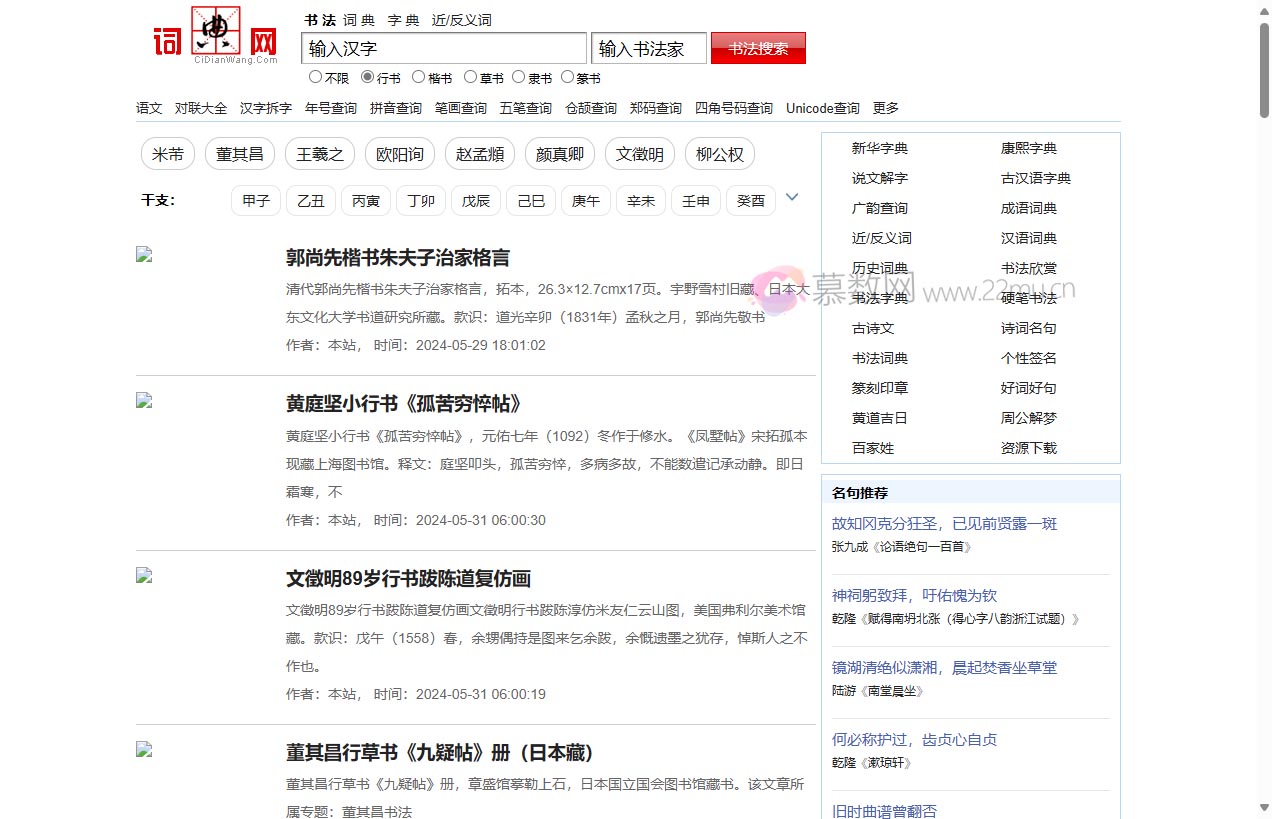Open the 新华字典 sidebar link
This screenshot has width=1272, height=819.
[x=881, y=148]
